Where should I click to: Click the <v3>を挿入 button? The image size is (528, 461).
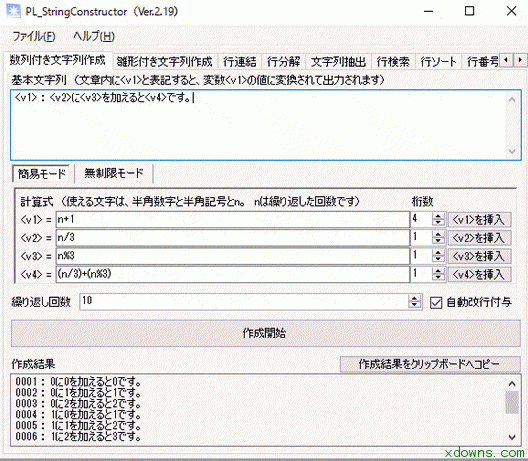pyautogui.click(x=479, y=256)
